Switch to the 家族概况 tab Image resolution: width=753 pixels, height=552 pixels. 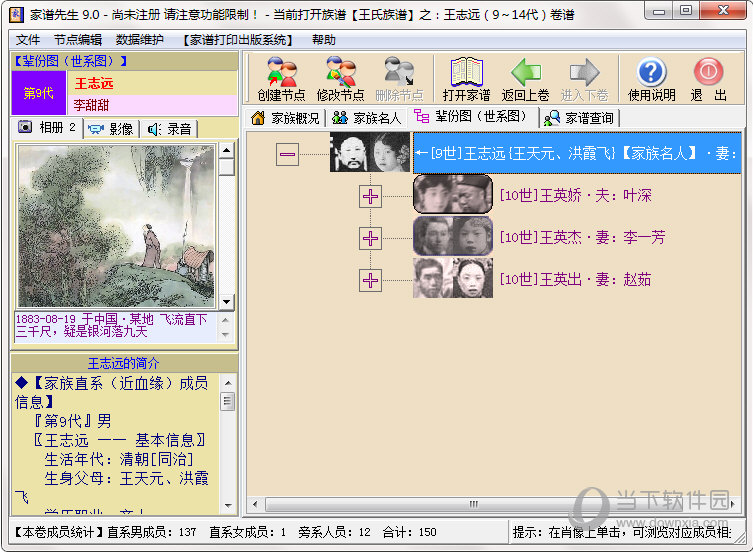[286, 118]
